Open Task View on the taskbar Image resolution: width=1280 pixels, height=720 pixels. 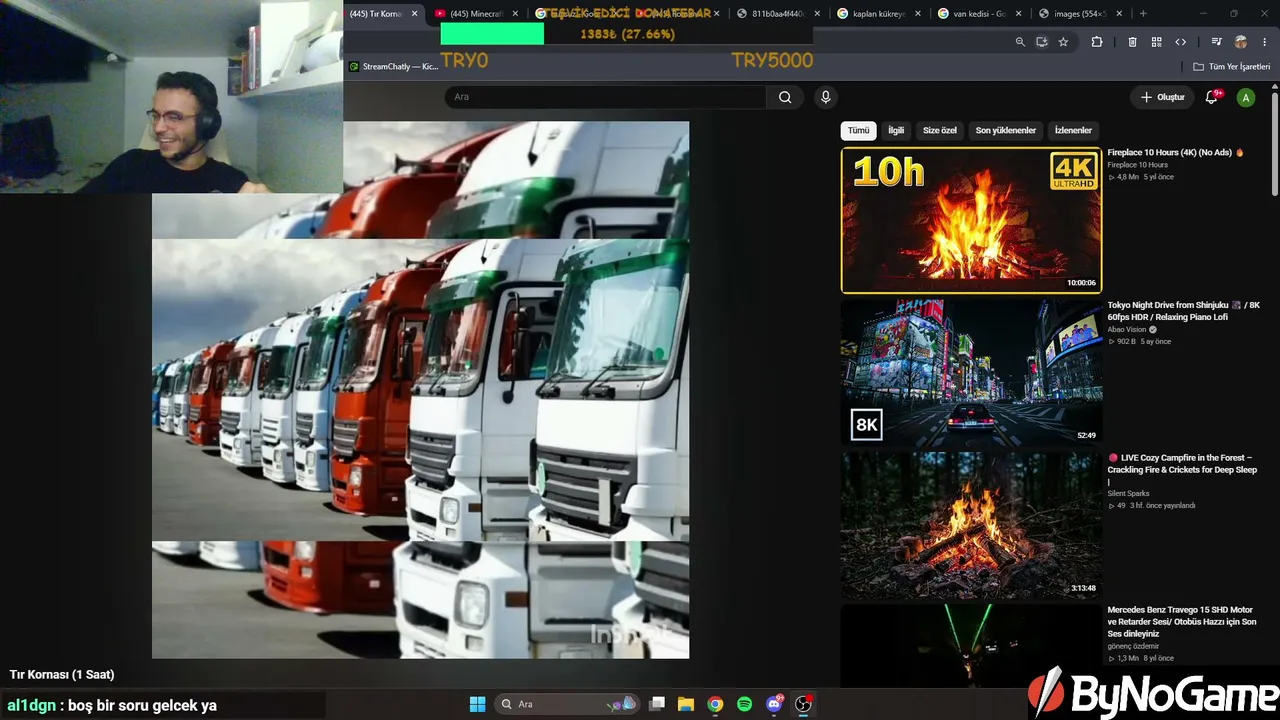[657, 704]
